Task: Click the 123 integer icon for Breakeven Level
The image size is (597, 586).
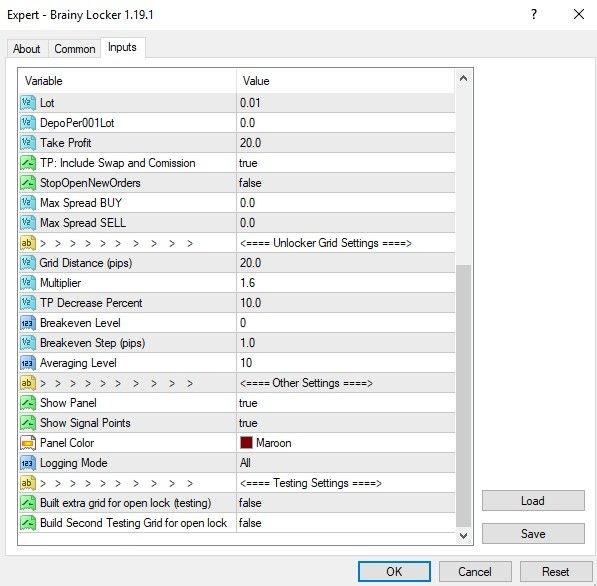Action: pos(28,323)
